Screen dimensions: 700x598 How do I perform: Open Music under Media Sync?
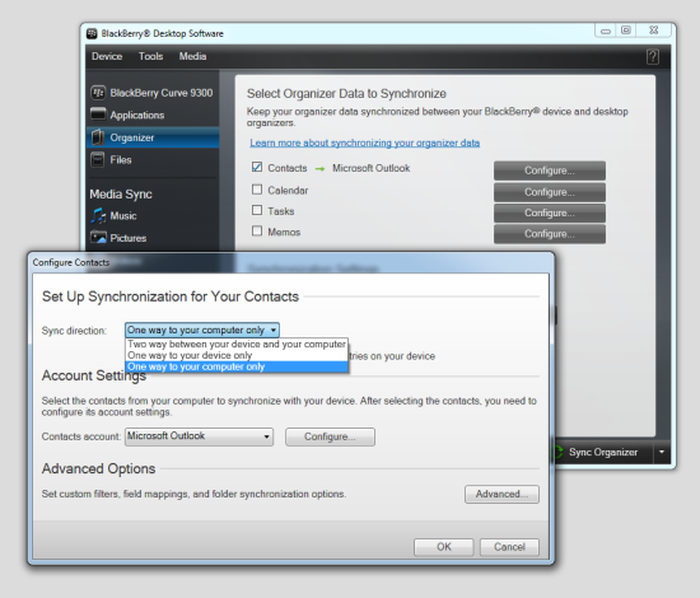point(152,216)
